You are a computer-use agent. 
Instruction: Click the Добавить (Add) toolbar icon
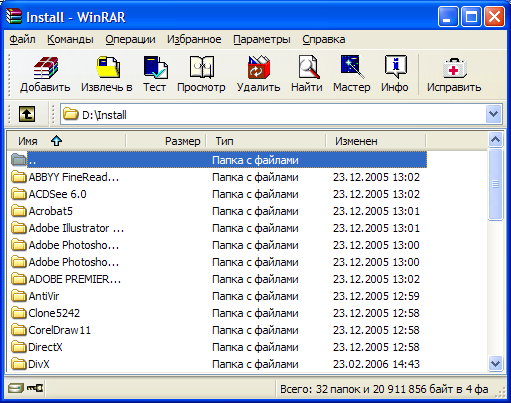(45, 68)
